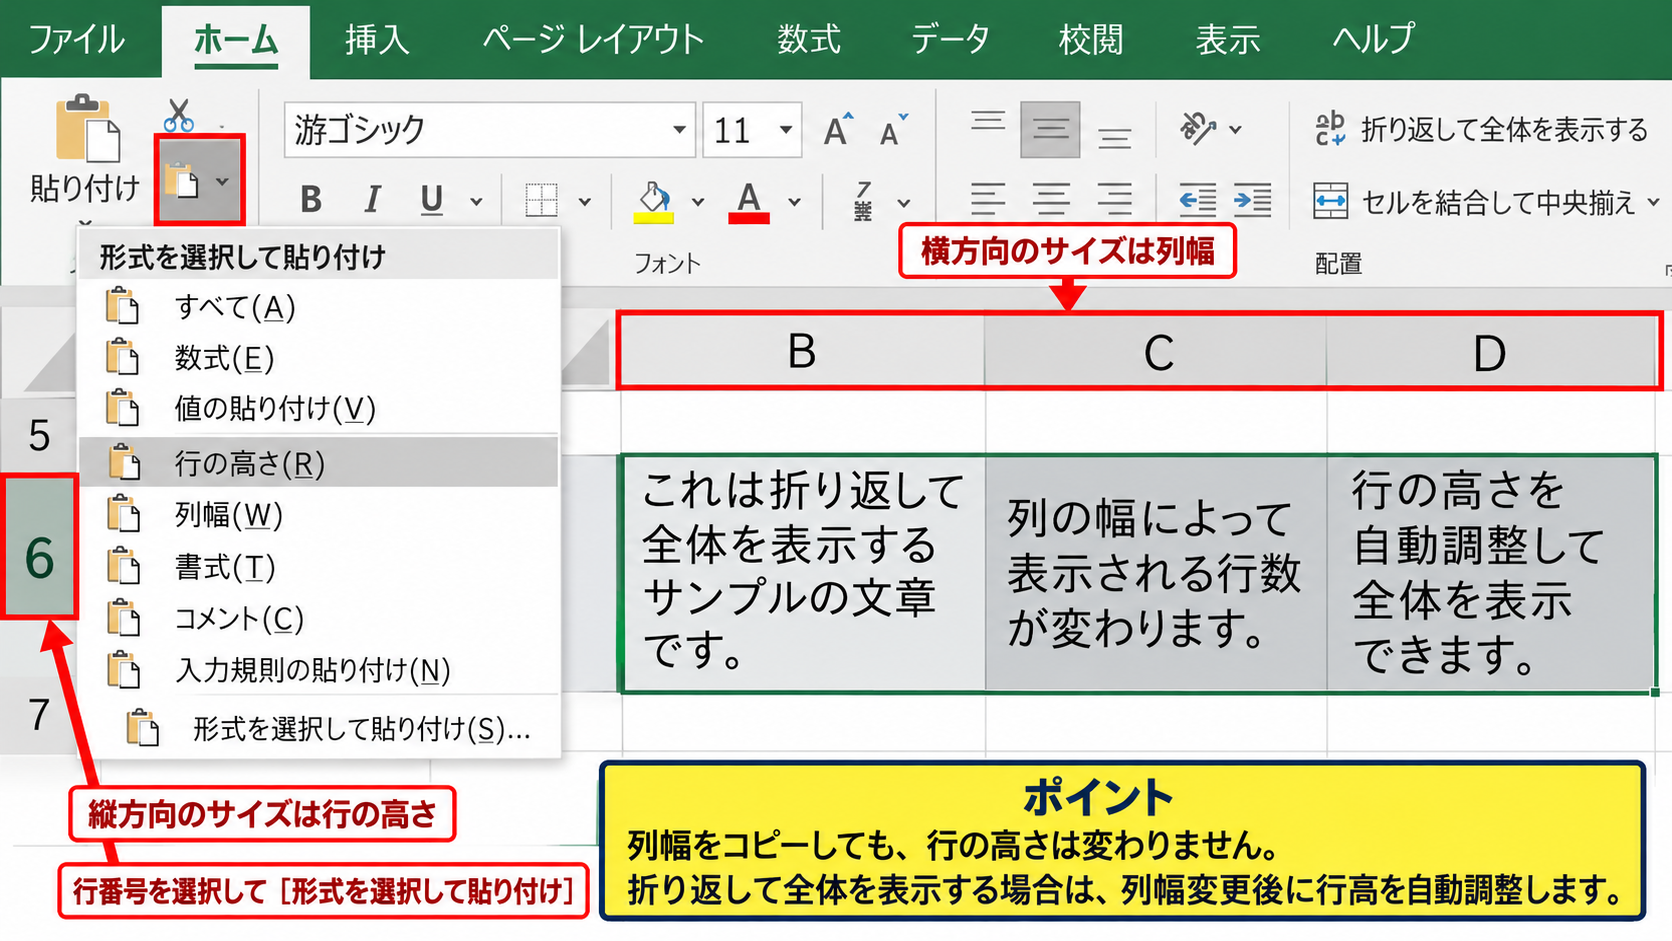Choose 入力規則の貼り付け(N) option
Viewport: 1672px width, 941px height.
(x=319, y=669)
